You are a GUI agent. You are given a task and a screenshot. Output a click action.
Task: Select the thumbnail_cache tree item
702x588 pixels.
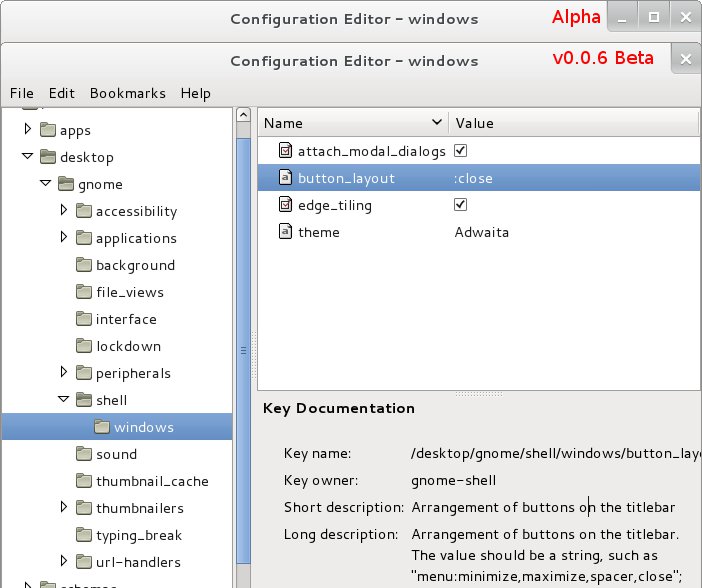pyautogui.click(x=152, y=481)
